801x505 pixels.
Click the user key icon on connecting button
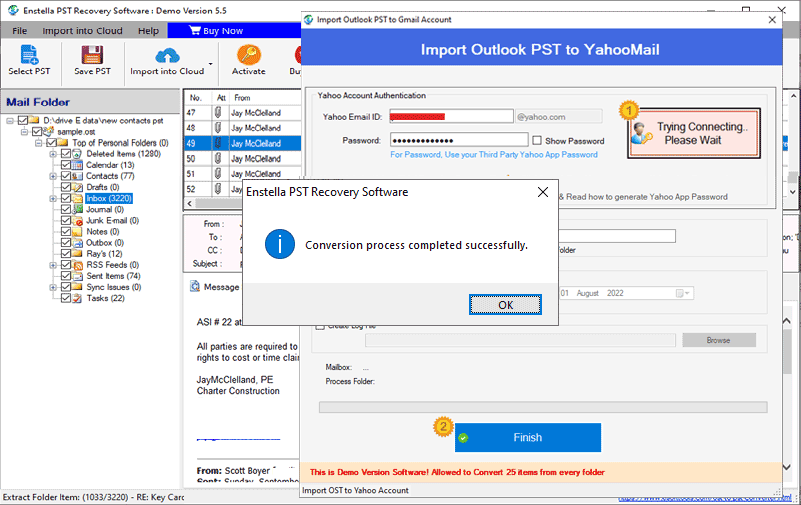click(641, 134)
